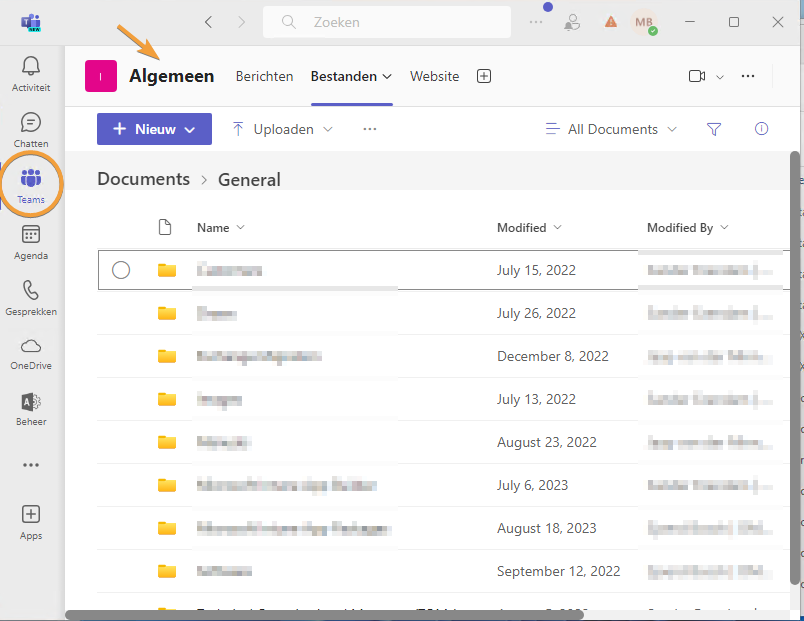The height and width of the screenshot is (621, 804).
Task: Open the Apps store icon
Action: [31, 521]
